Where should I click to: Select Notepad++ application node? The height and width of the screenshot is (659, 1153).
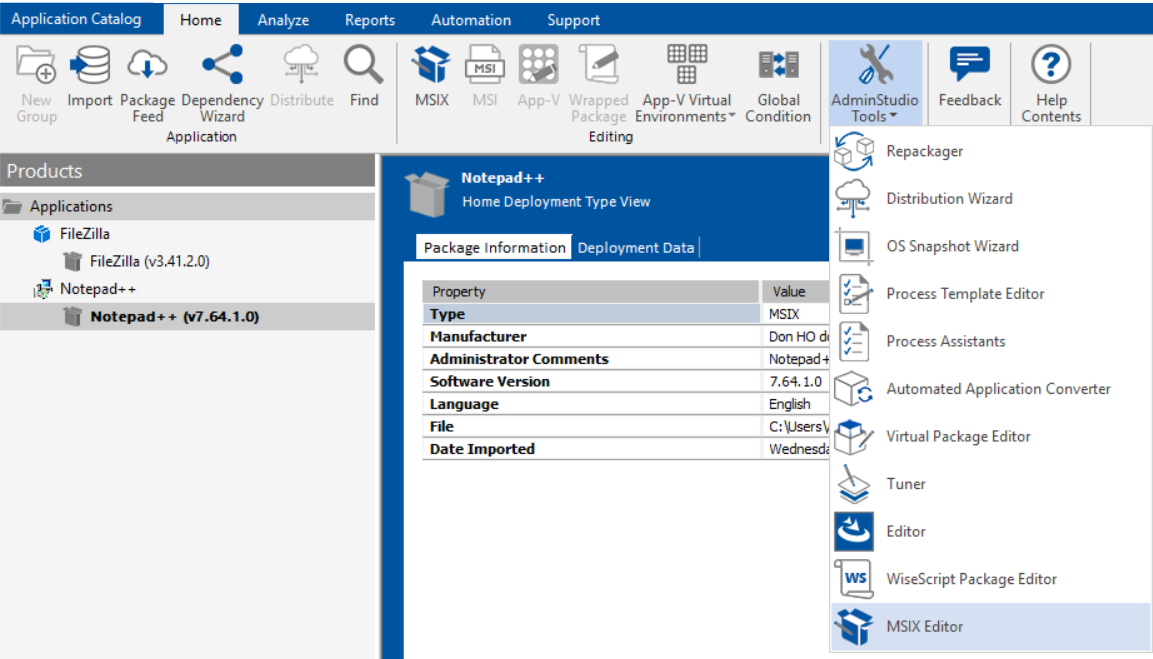pos(98,289)
